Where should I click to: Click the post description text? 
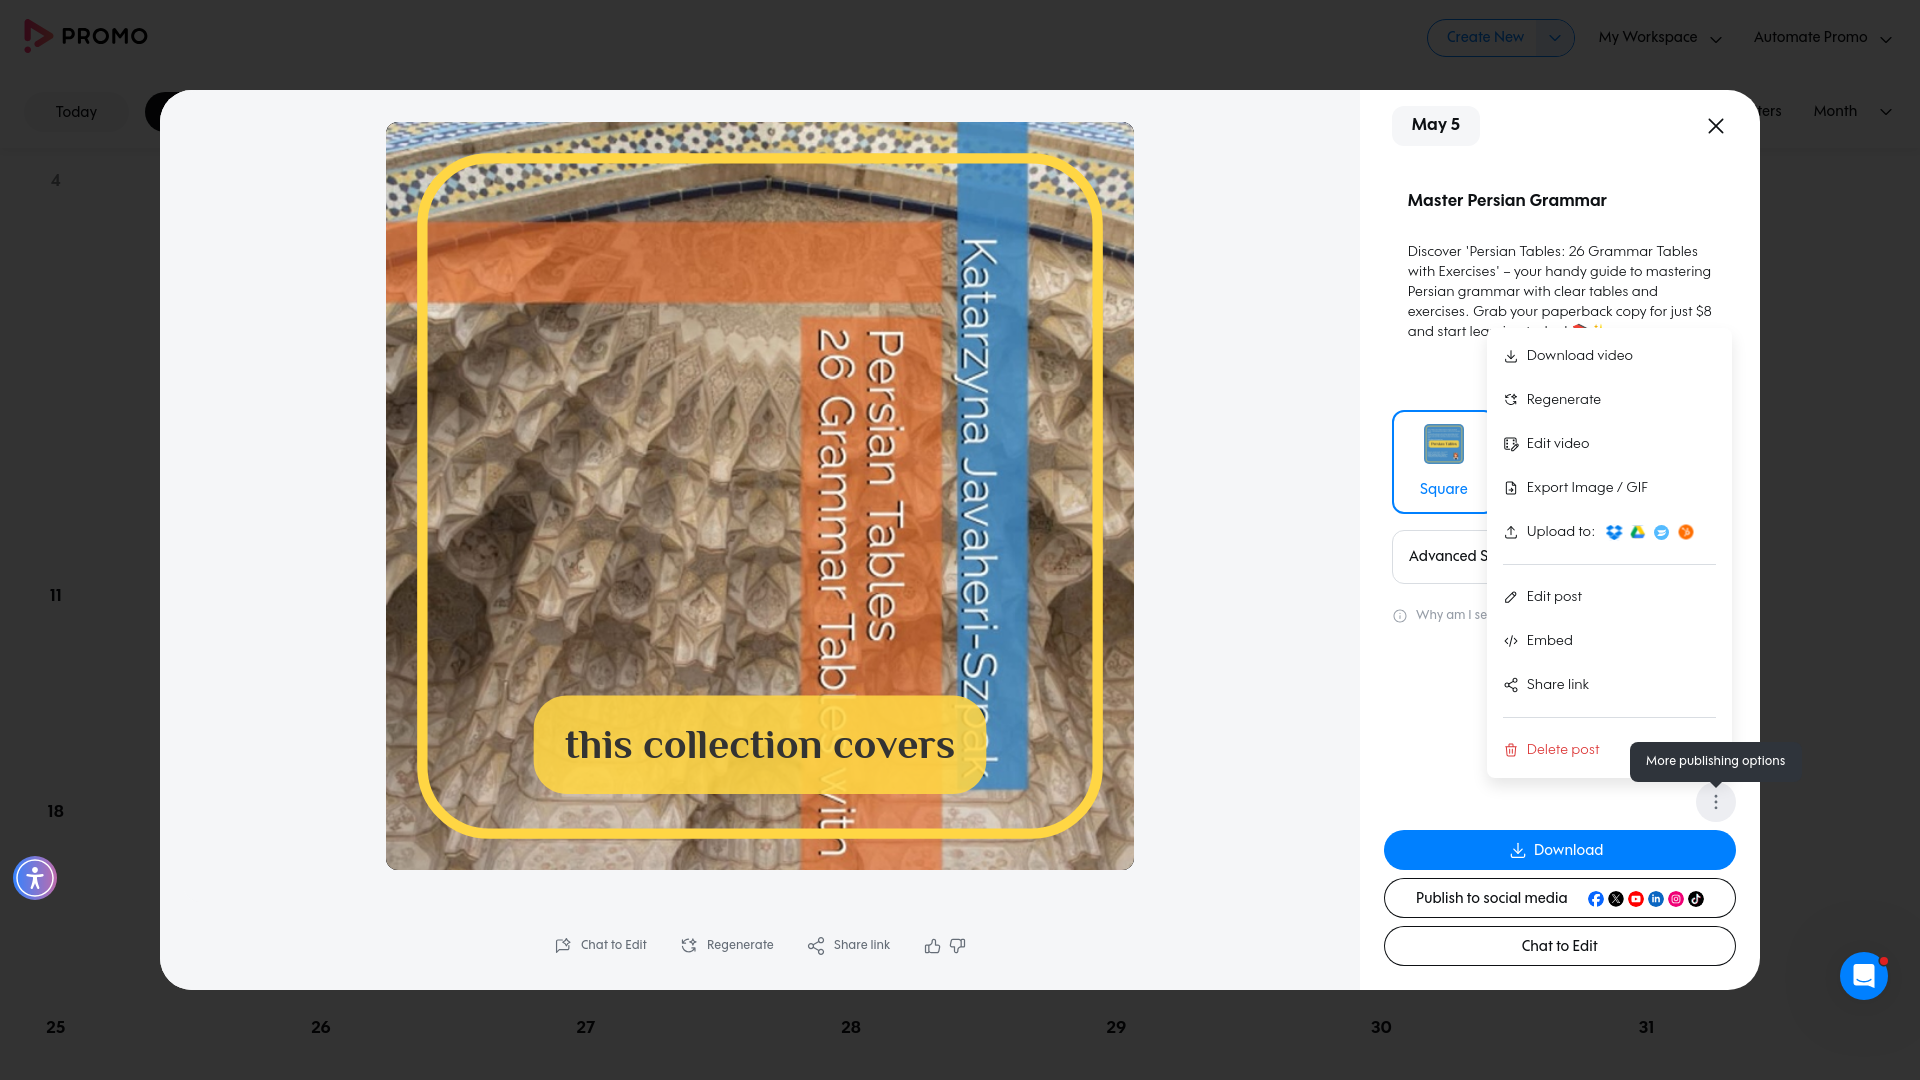tap(1560, 292)
